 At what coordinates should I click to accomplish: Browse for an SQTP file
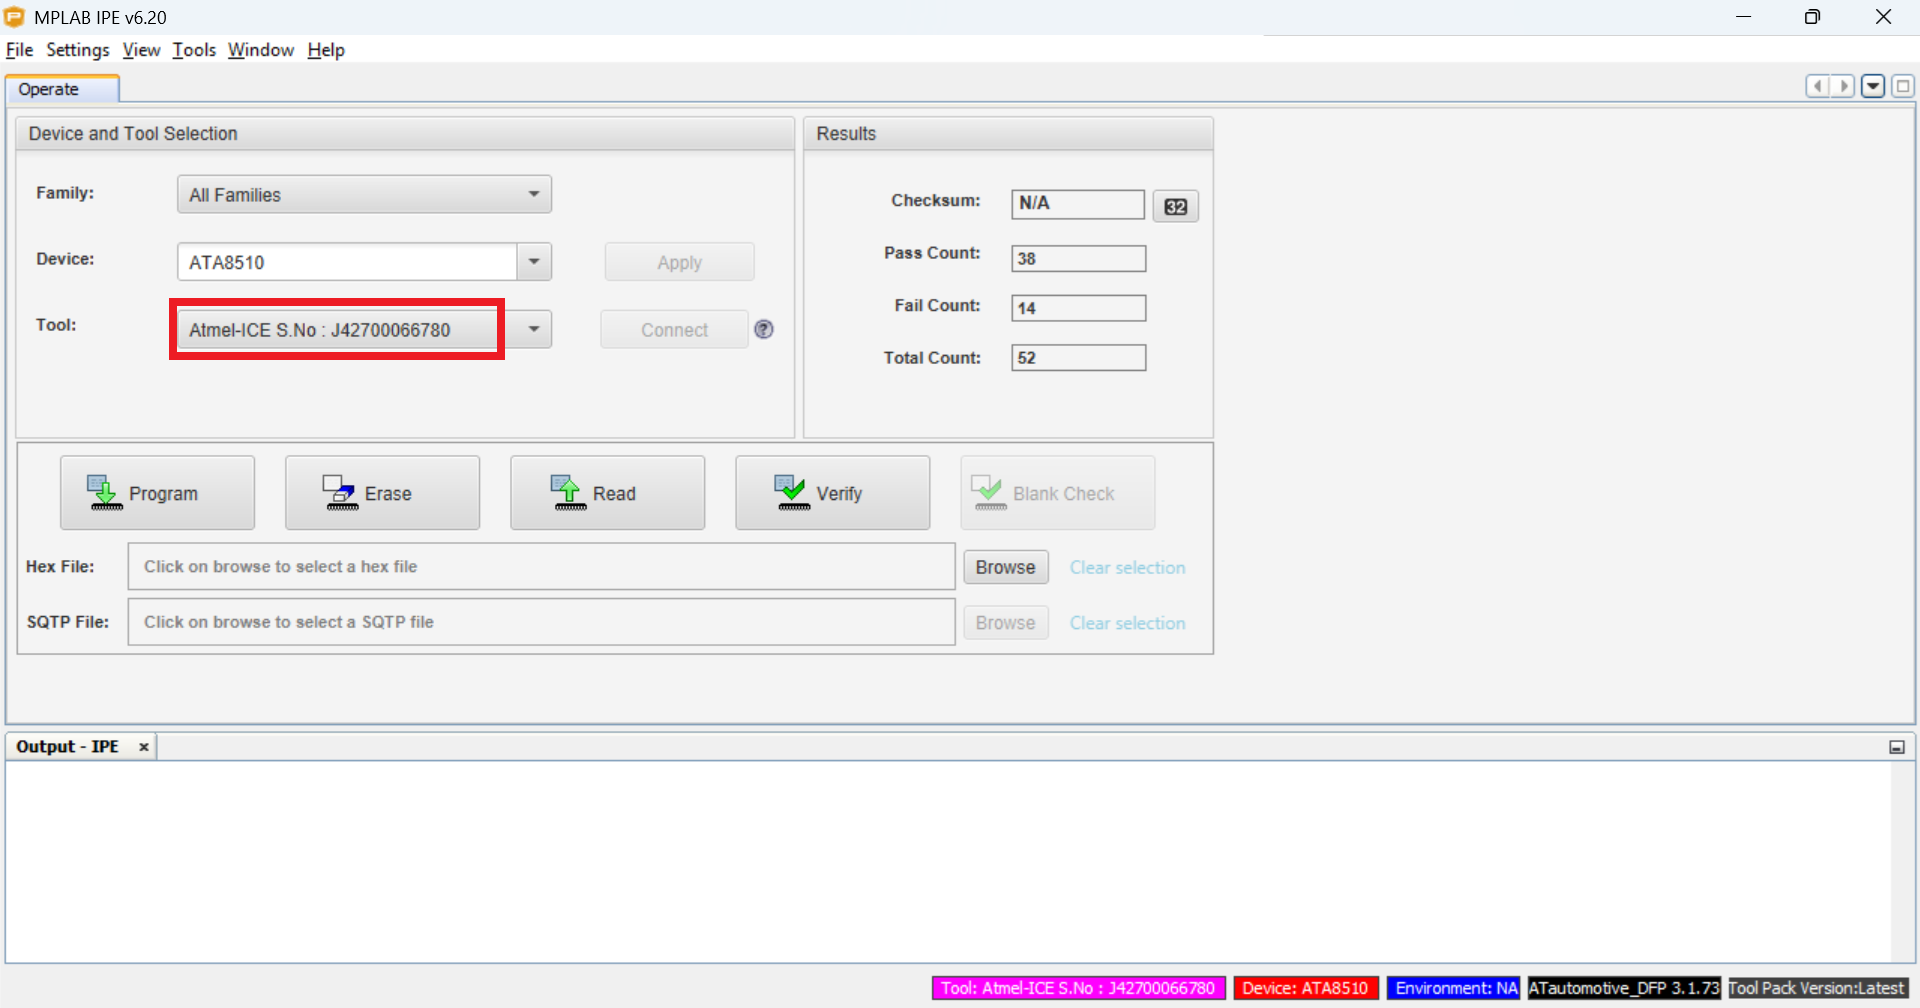[1005, 622]
